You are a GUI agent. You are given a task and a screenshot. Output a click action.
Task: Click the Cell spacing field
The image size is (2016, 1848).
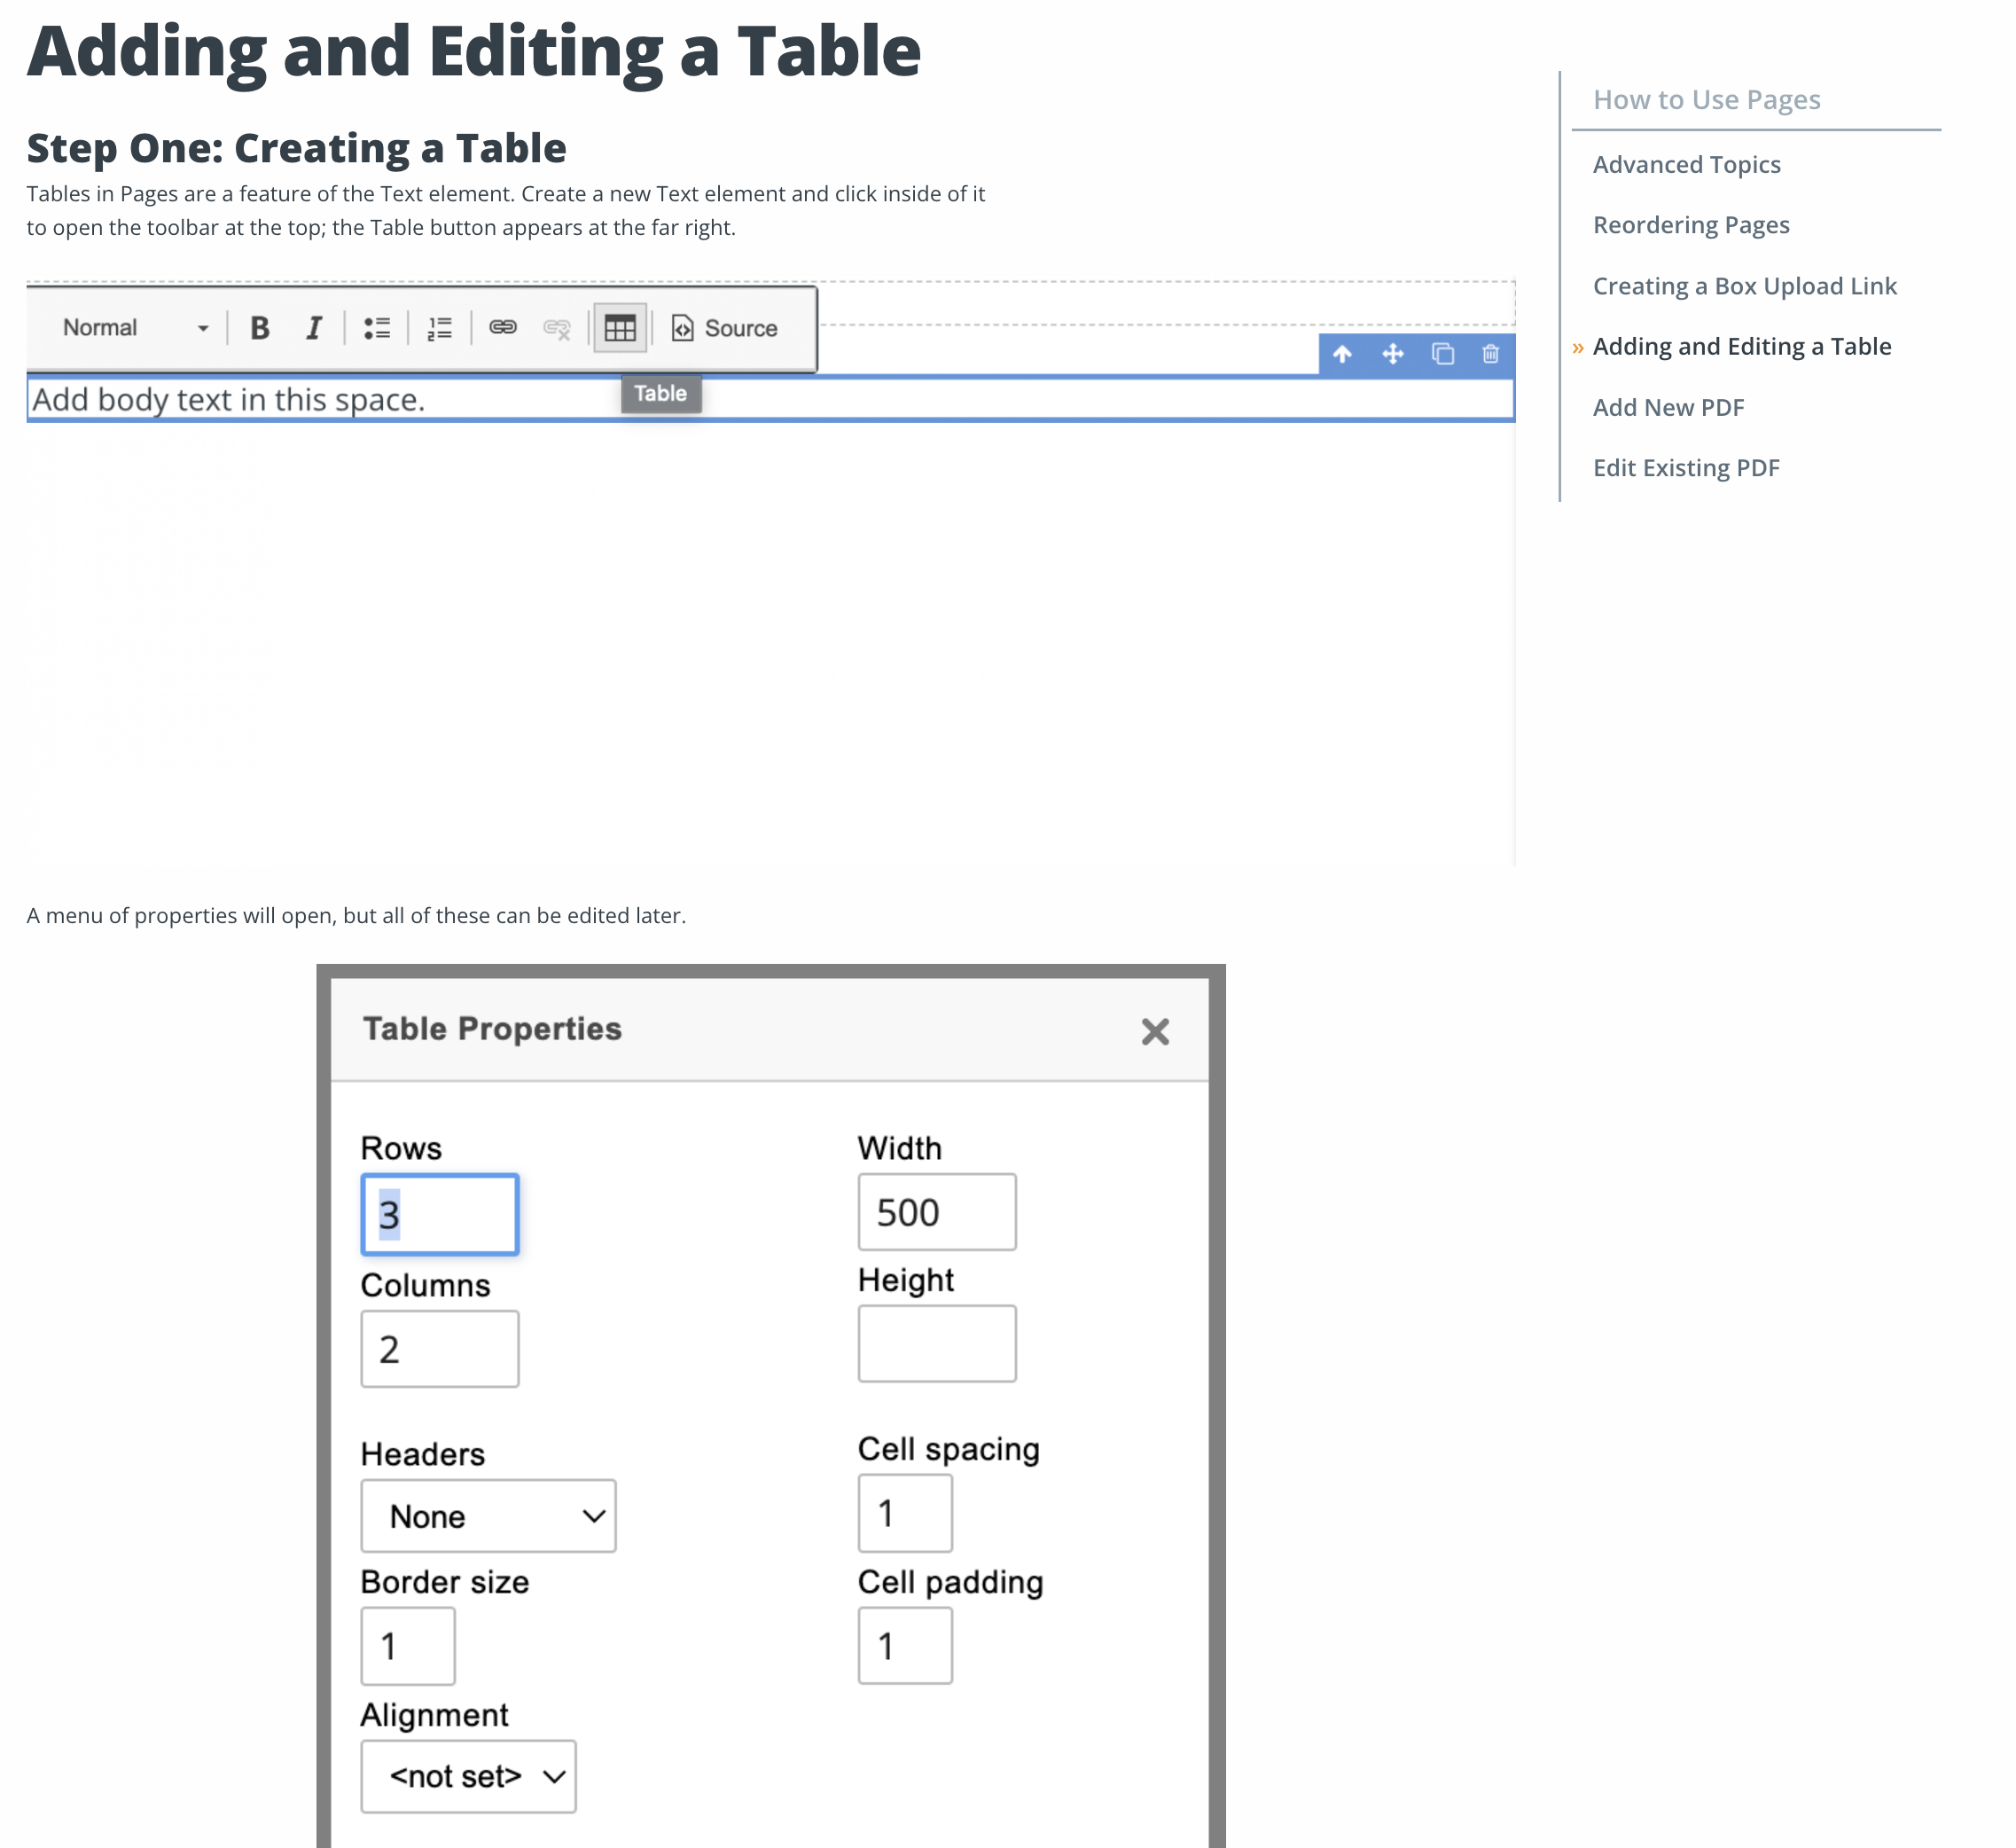pyautogui.click(x=905, y=1513)
